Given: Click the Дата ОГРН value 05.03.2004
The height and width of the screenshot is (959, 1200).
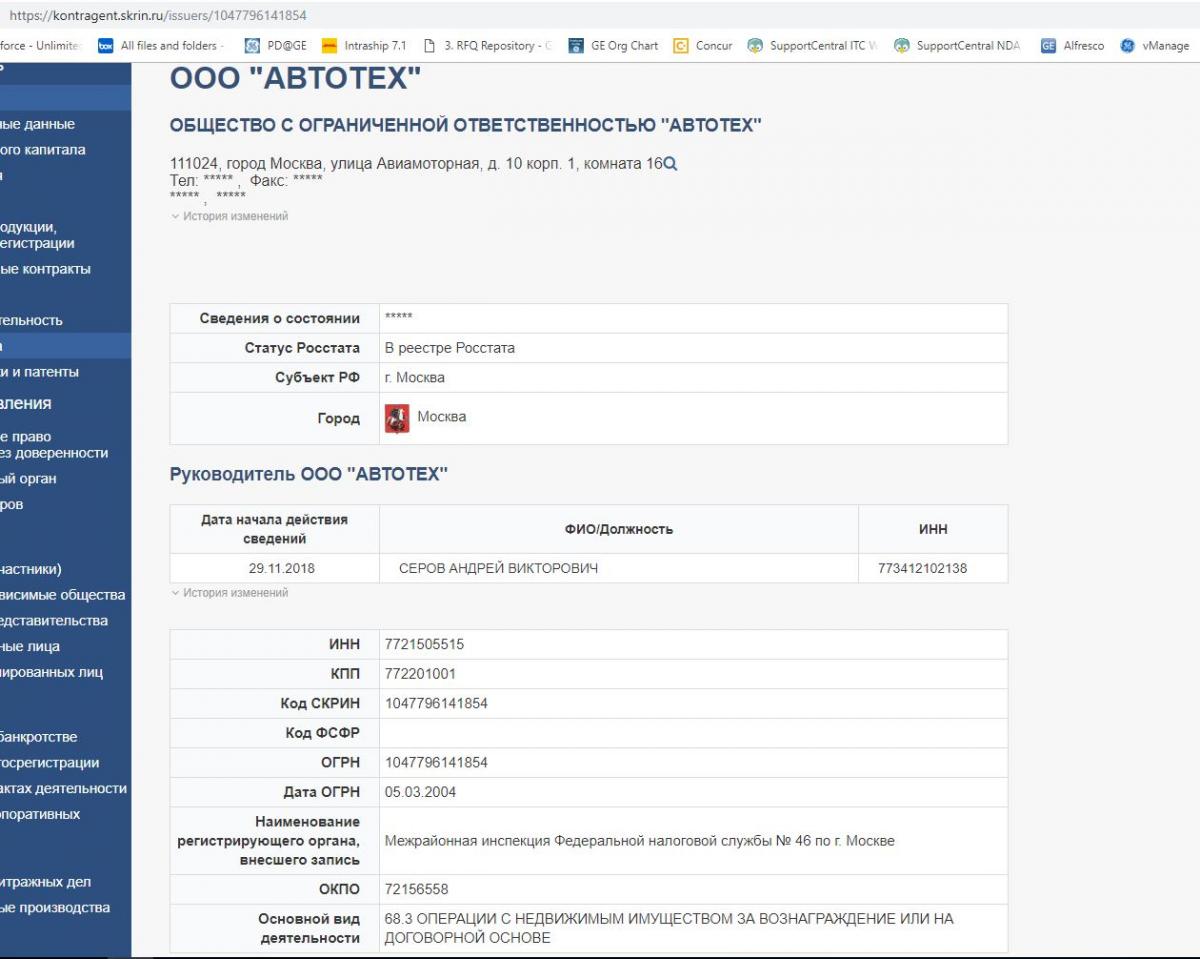Looking at the screenshot, I should coord(421,792).
